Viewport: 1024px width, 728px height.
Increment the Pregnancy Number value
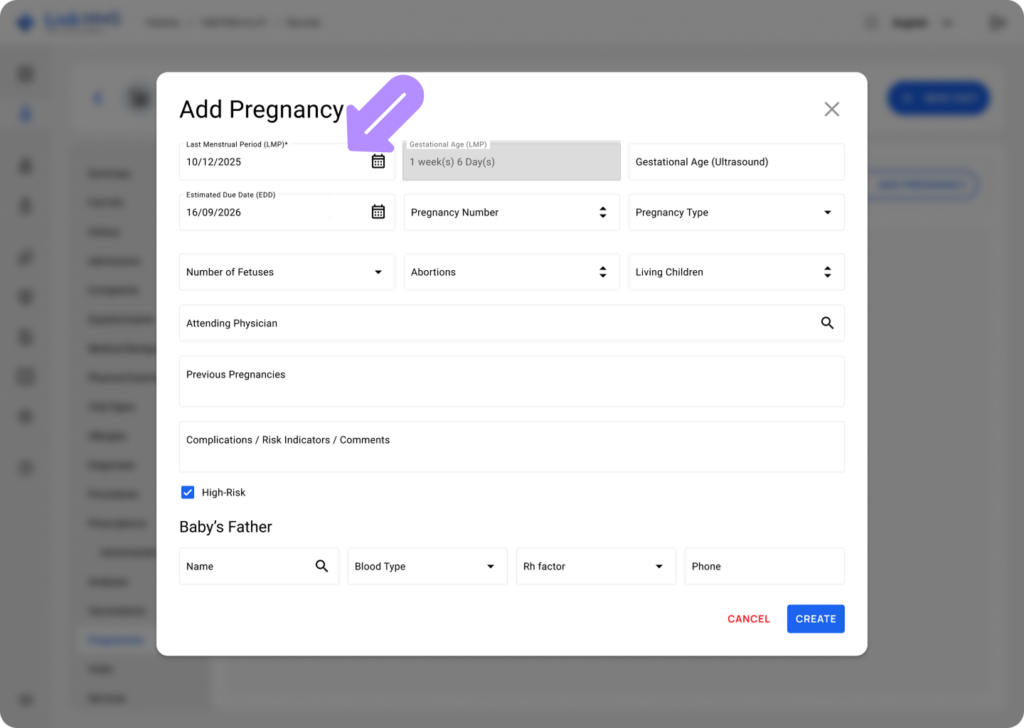coord(602,207)
